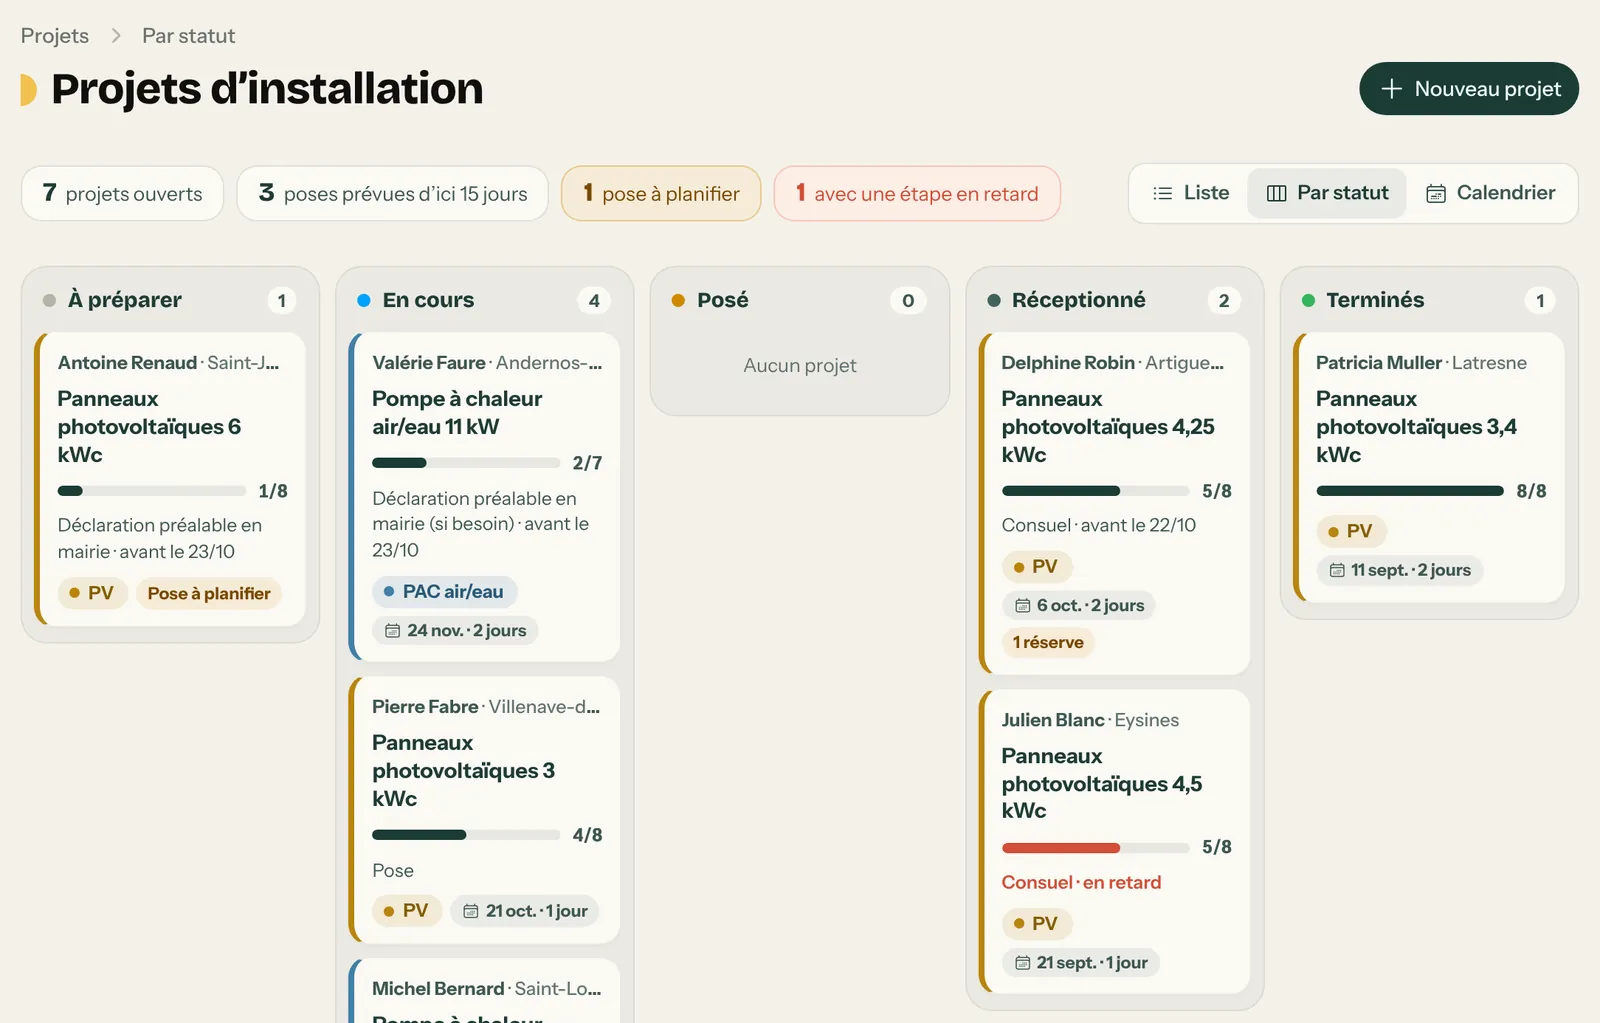Click the green dot of Terminés column
The height and width of the screenshot is (1023, 1600).
click(1308, 300)
